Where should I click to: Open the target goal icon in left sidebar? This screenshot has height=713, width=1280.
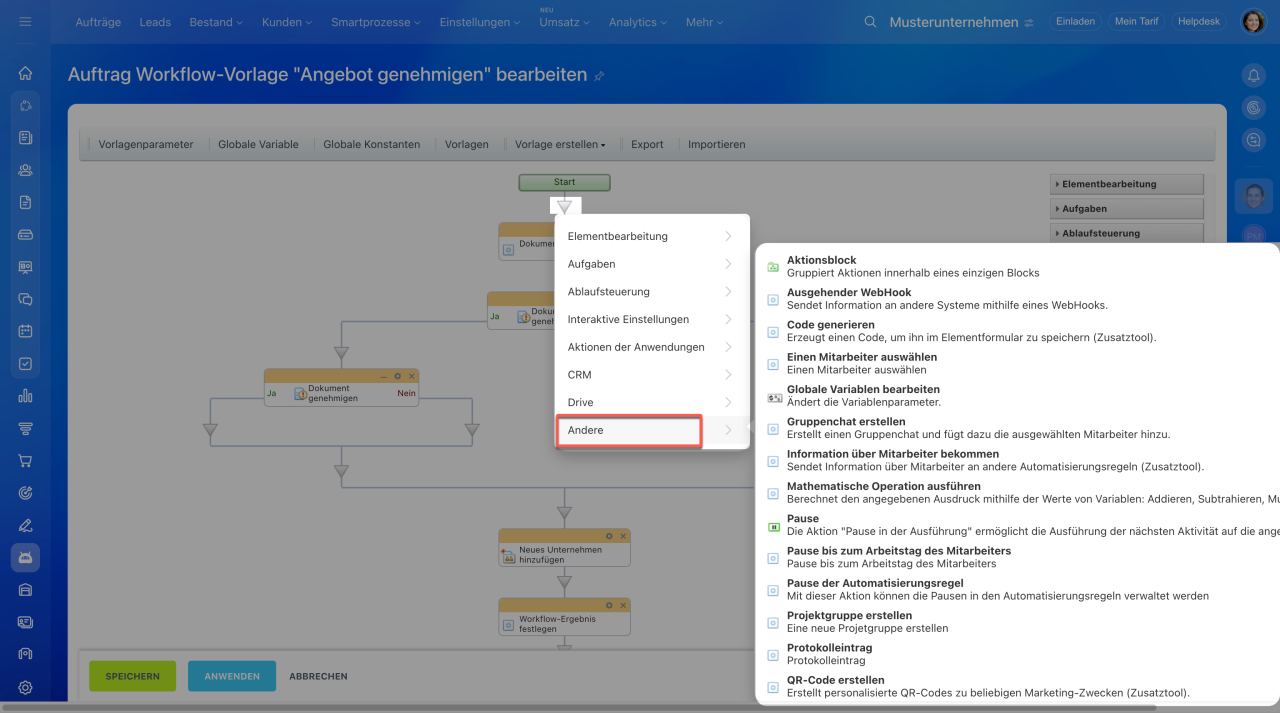(x=25, y=493)
